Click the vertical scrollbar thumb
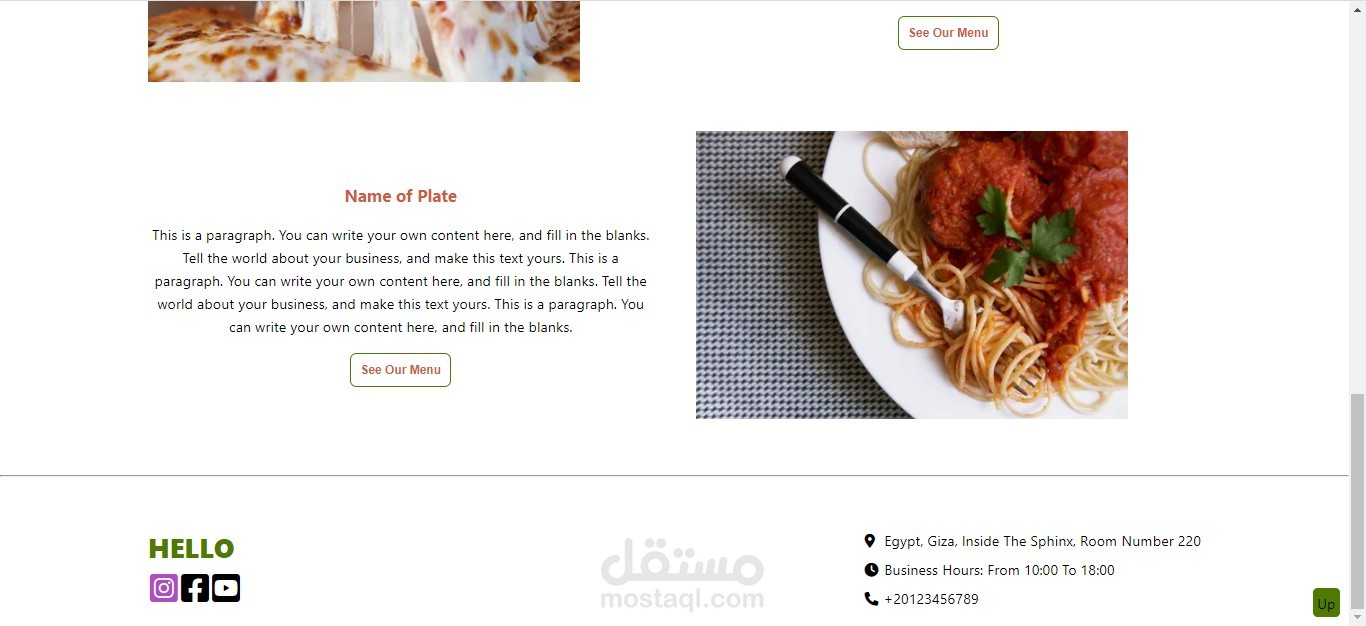Screen dimensions: 1366x626 (x=1357, y=500)
